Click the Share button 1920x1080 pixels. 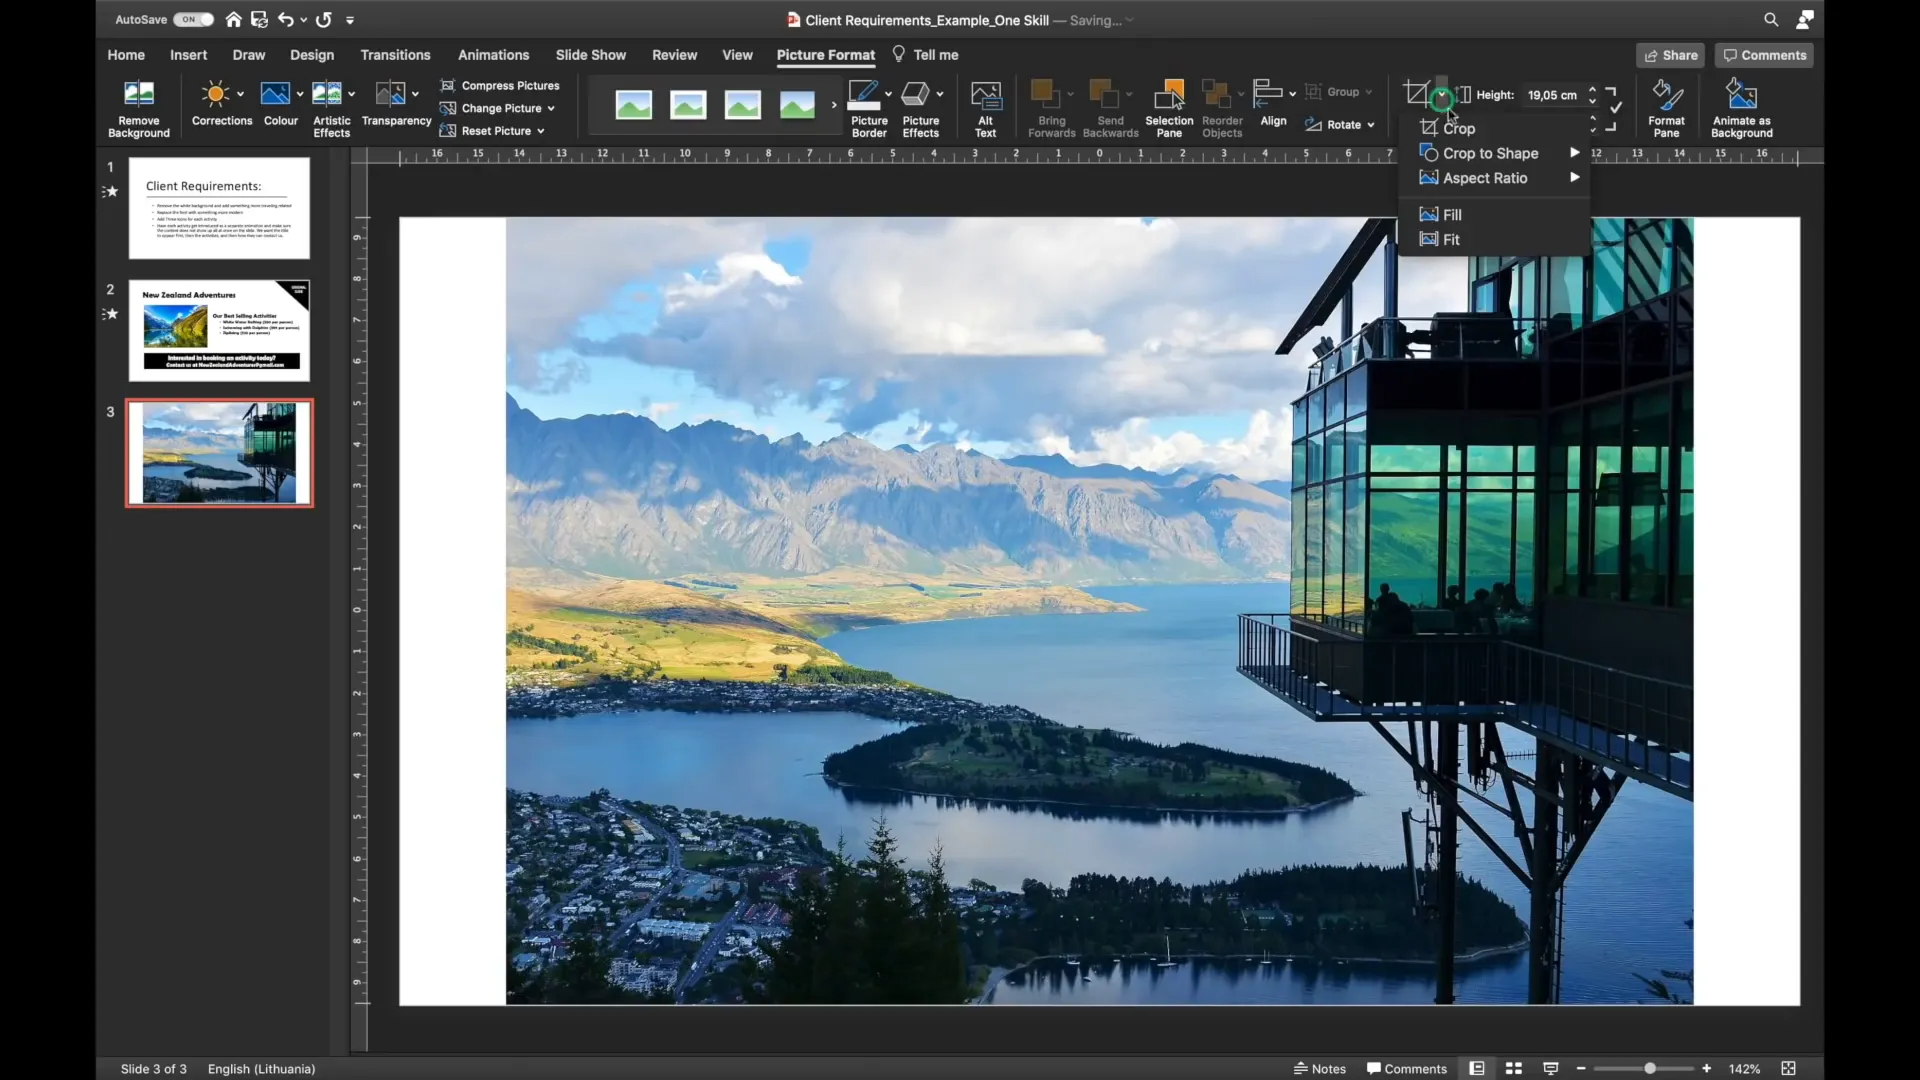[1670, 55]
